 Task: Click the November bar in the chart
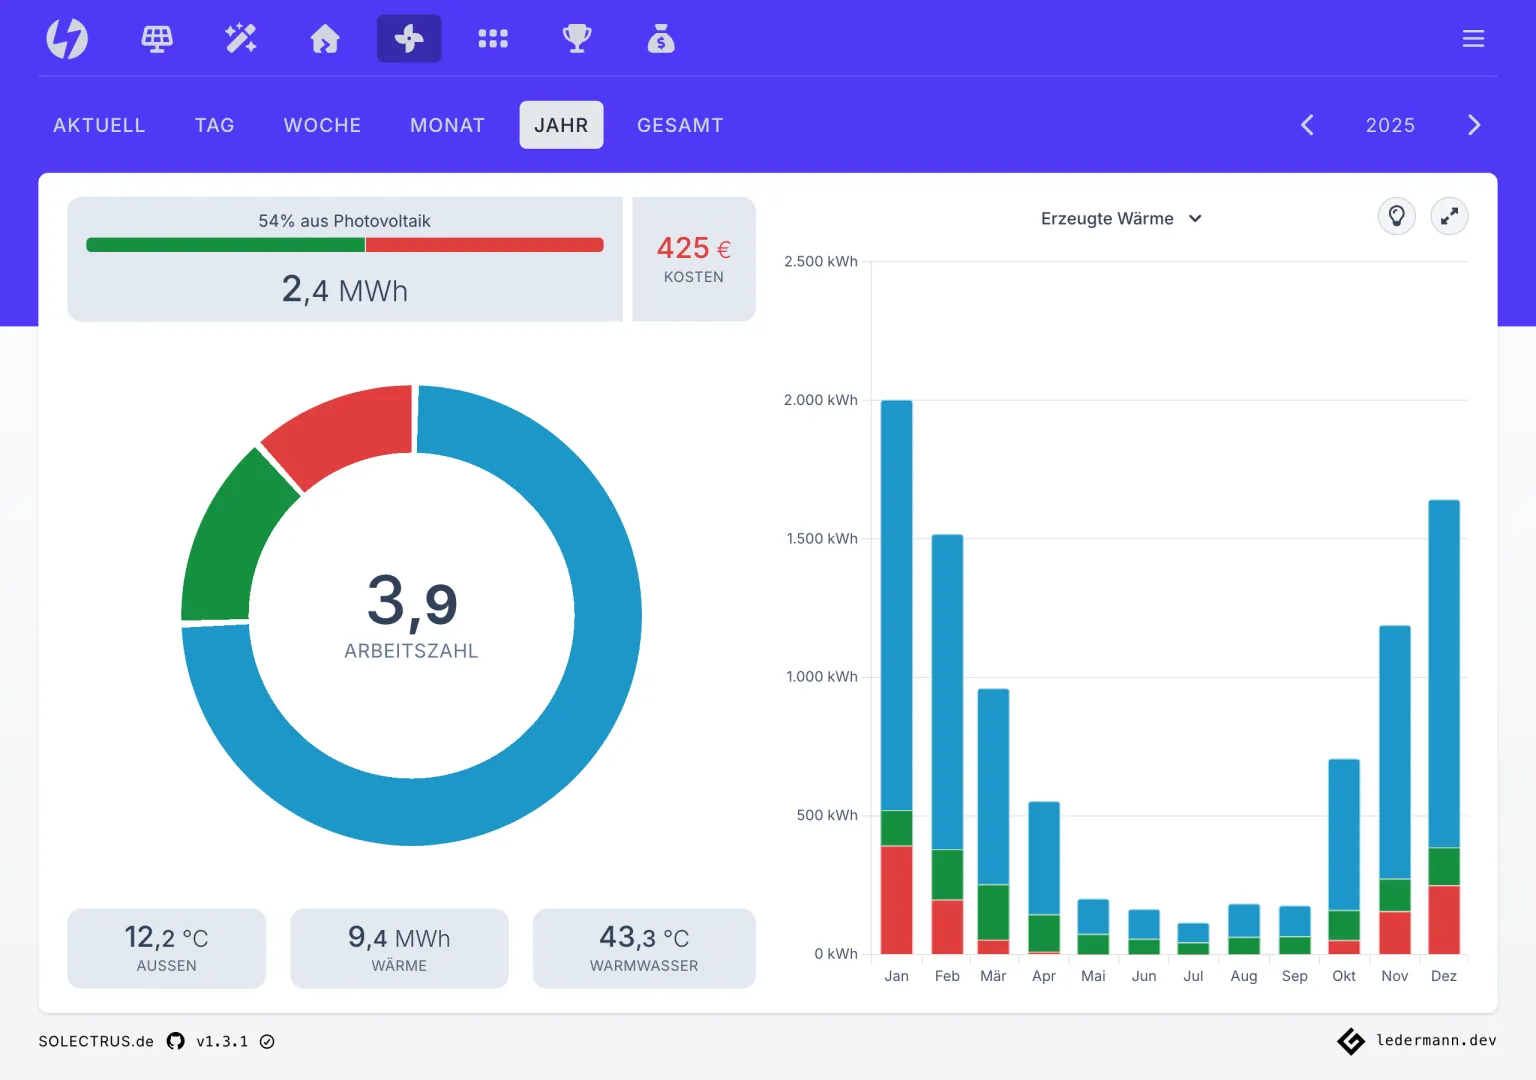1395,790
